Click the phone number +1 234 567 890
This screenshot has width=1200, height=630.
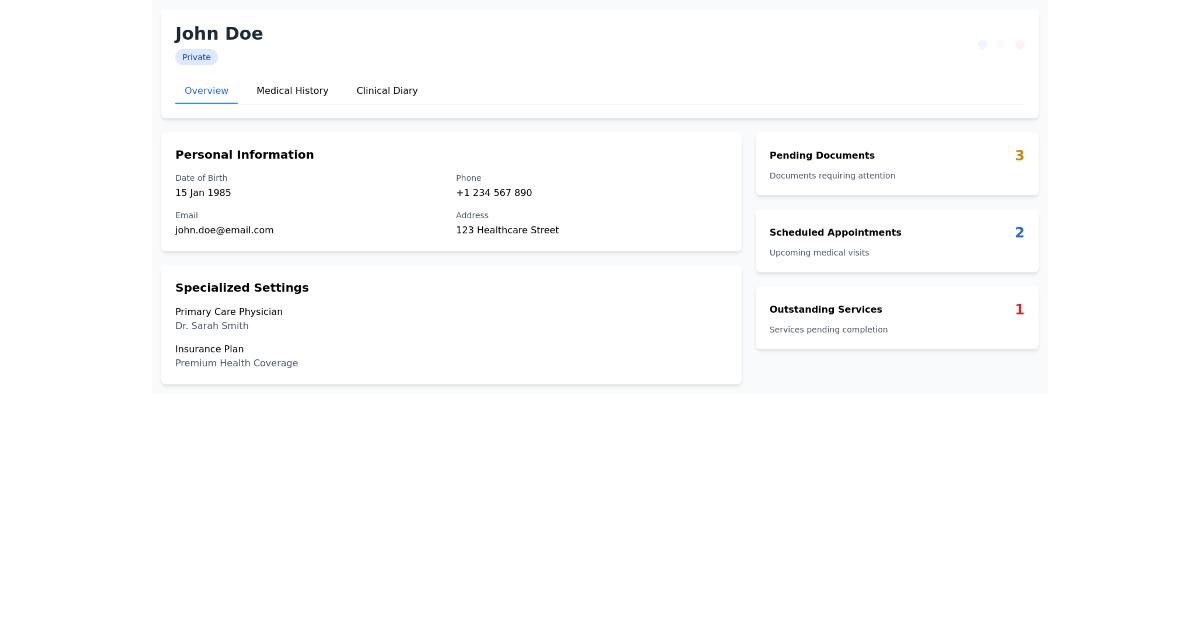(494, 192)
